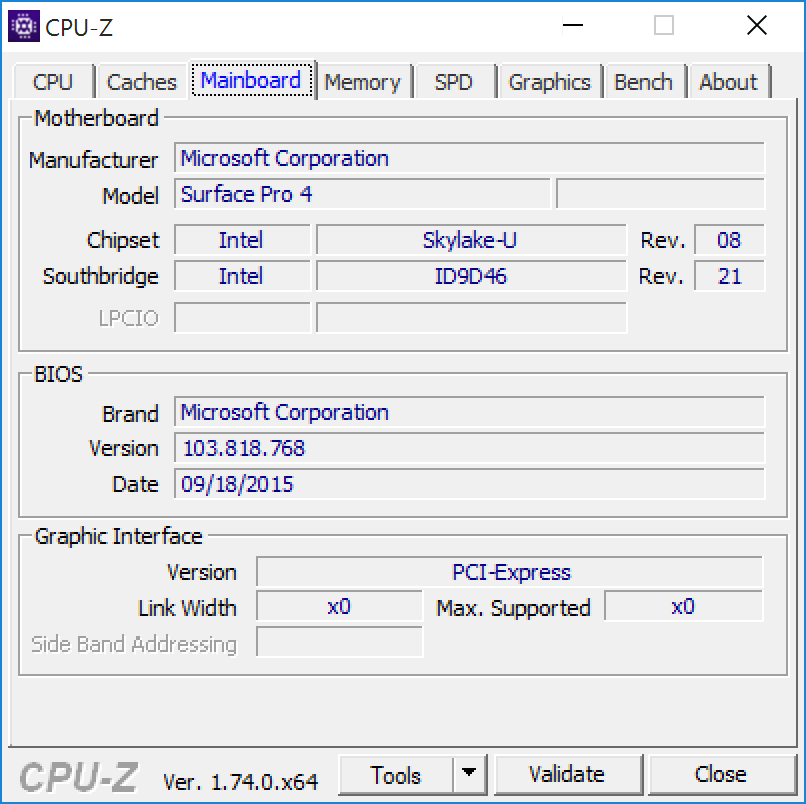
Task: Open the Tools dropdown arrow
Action: pyautogui.click(x=468, y=774)
